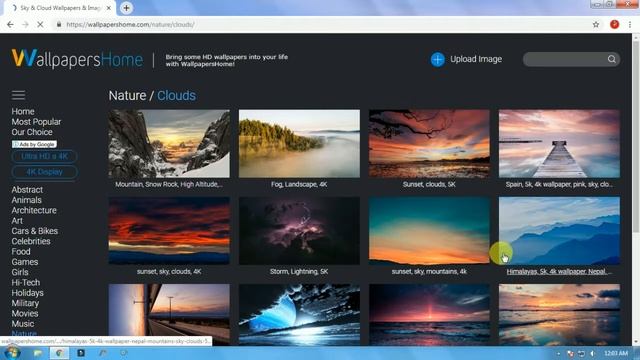Image resolution: width=640 pixels, height=360 pixels.
Task: Click the Storm, Lightning, 5K caption
Action: click(299, 271)
